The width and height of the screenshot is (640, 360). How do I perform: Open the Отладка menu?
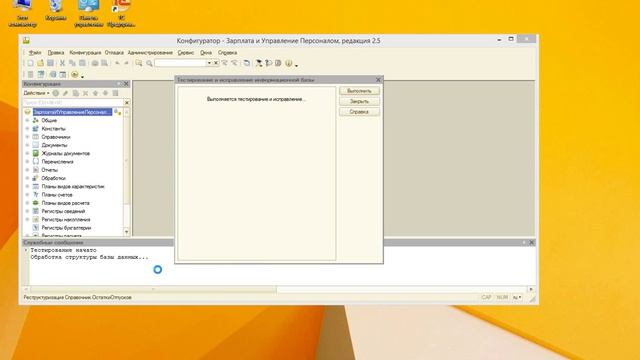(114, 53)
